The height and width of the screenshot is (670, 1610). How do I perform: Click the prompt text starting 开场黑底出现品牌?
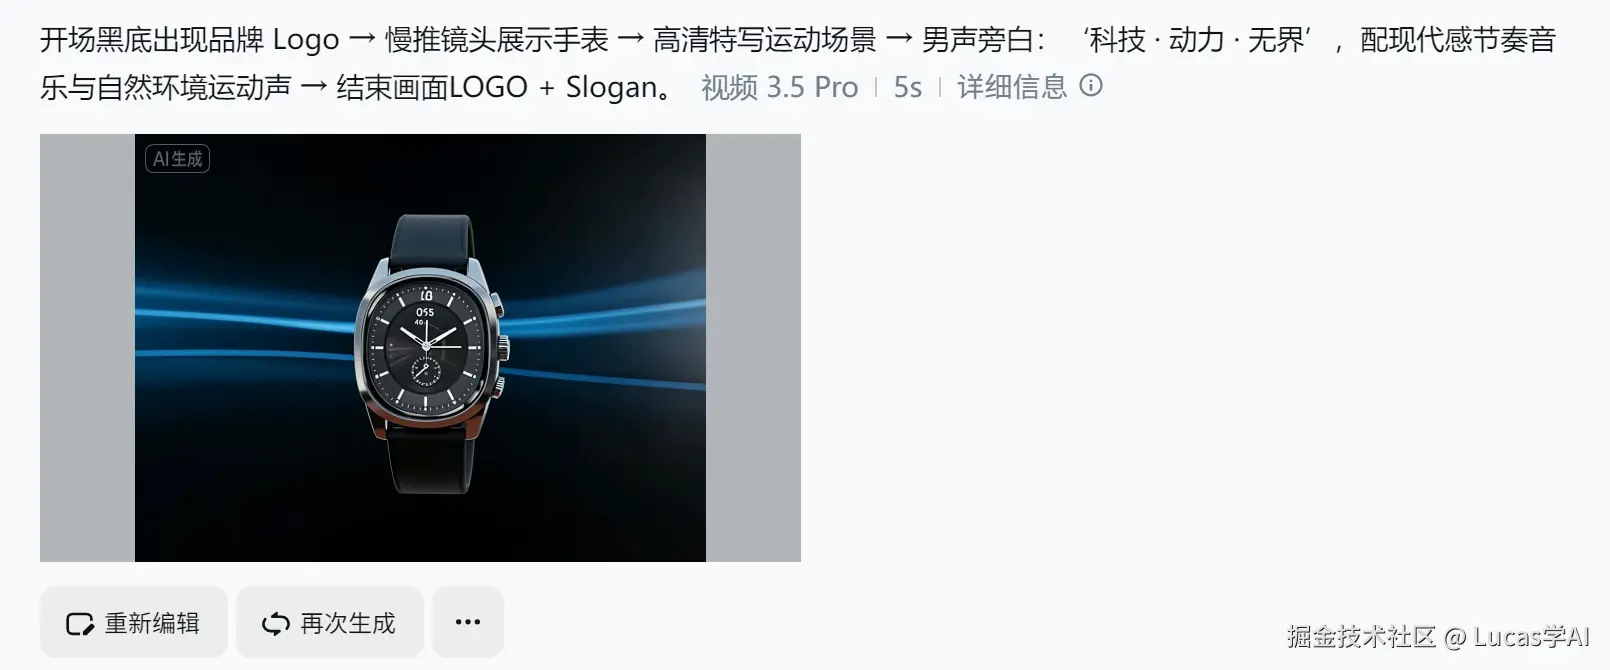[x=798, y=63]
